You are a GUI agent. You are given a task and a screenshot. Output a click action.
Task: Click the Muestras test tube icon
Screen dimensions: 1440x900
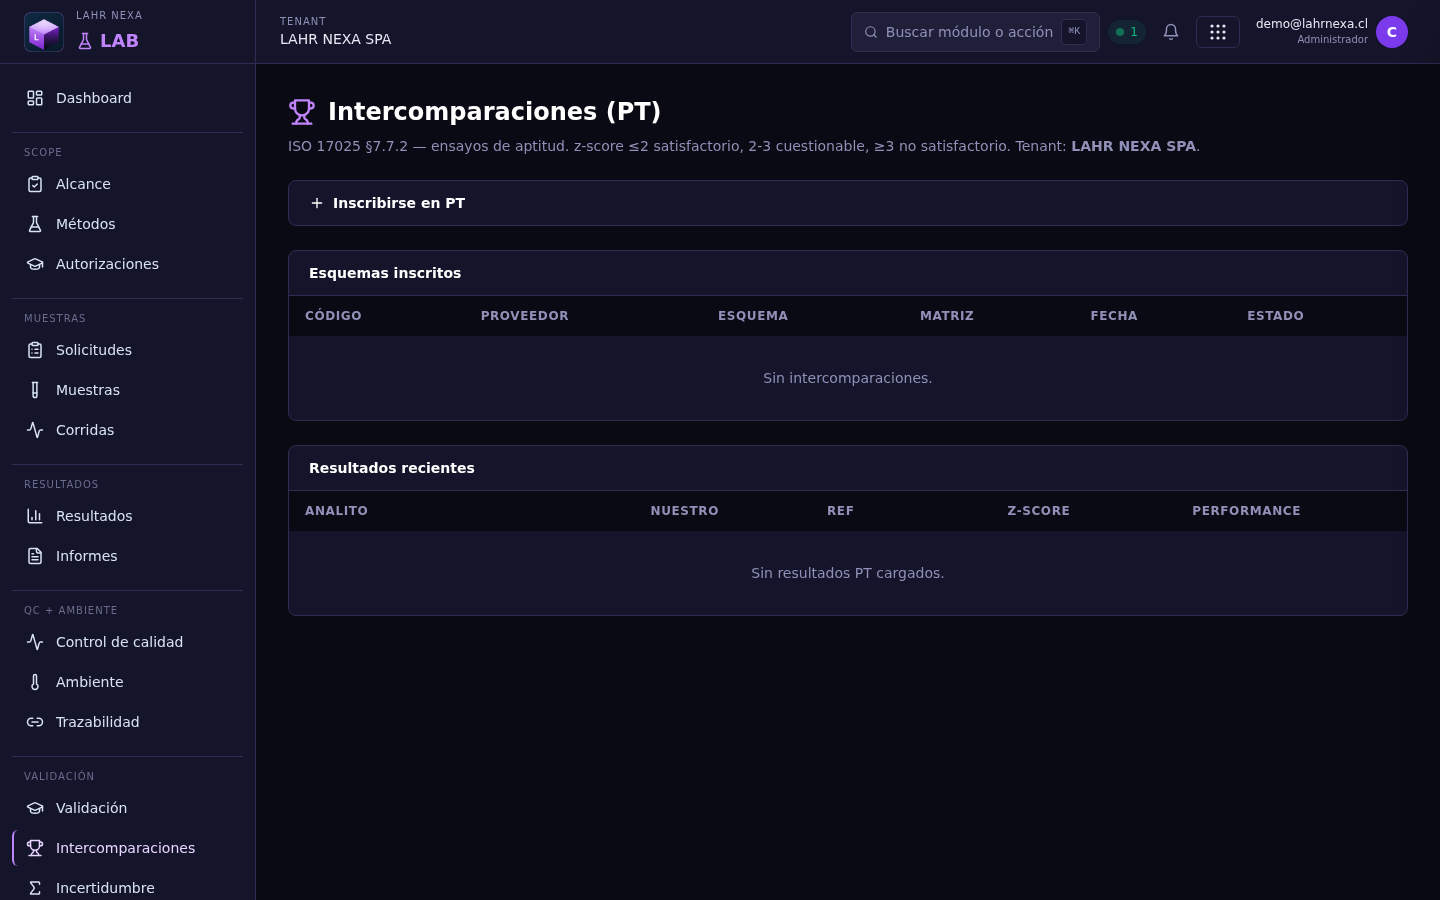pos(35,390)
